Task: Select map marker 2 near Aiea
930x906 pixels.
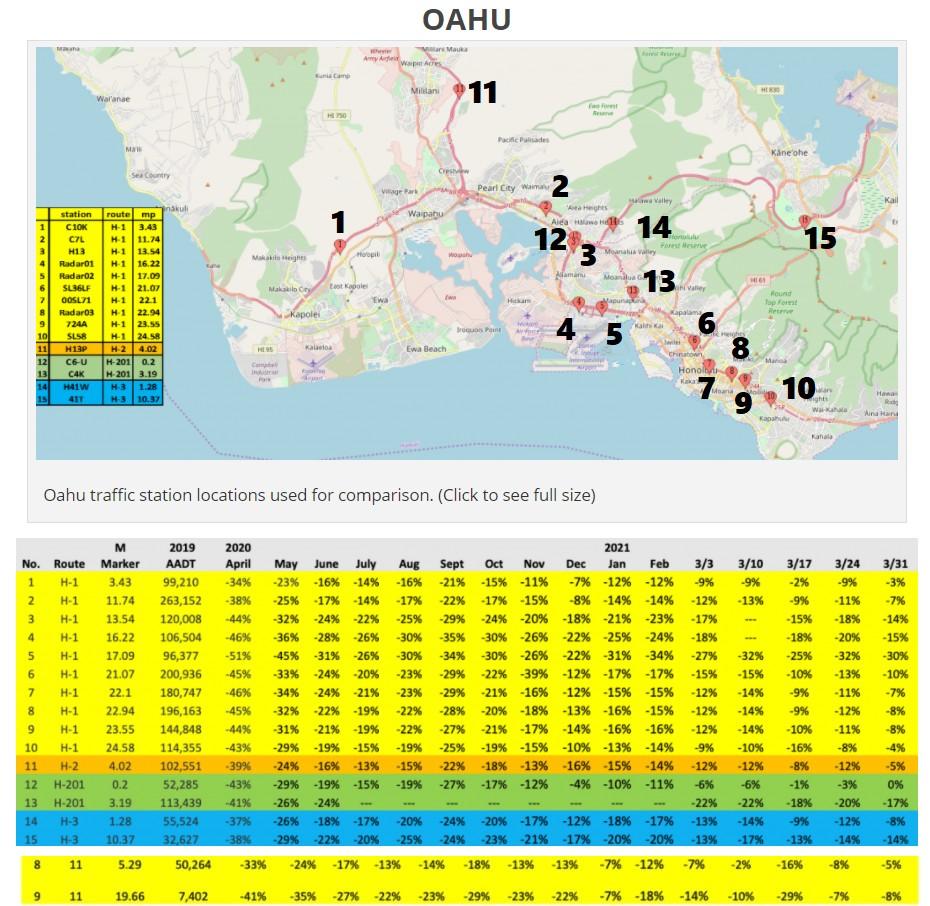Action: (x=545, y=207)
